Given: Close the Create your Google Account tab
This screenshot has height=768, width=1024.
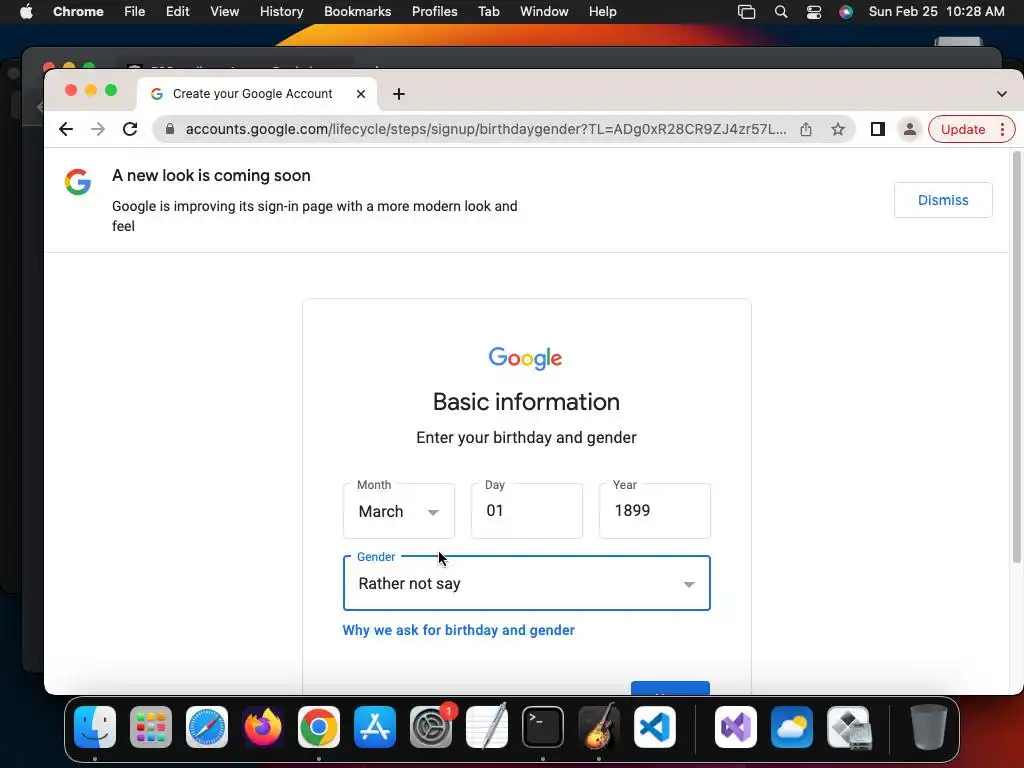Looking at the screenshot, I should click(360, 94).
